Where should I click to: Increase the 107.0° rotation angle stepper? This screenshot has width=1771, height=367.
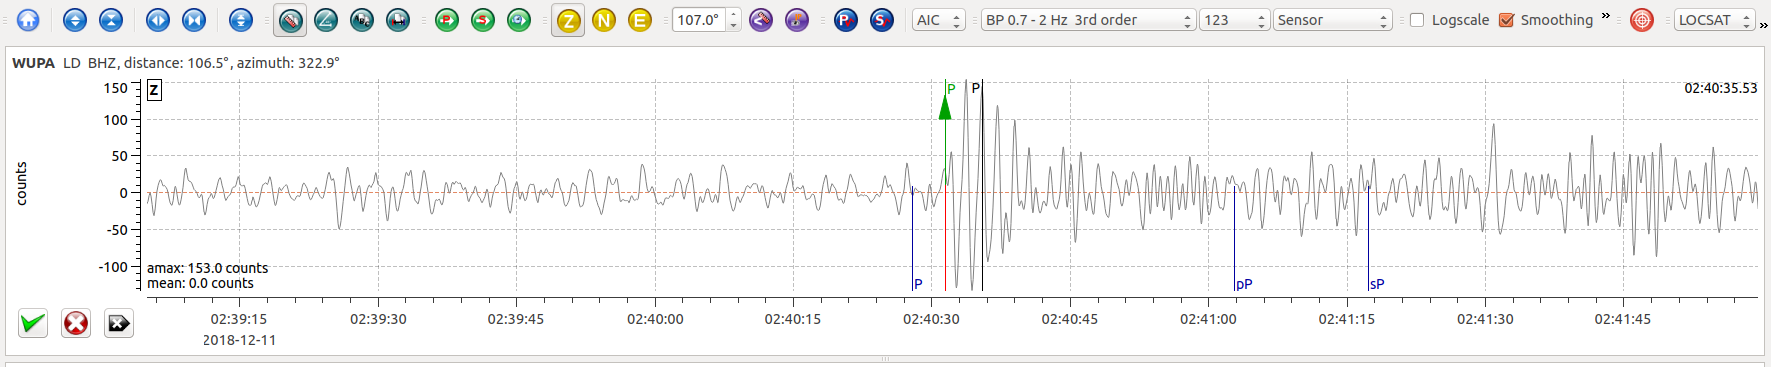[x=734, y=14]
